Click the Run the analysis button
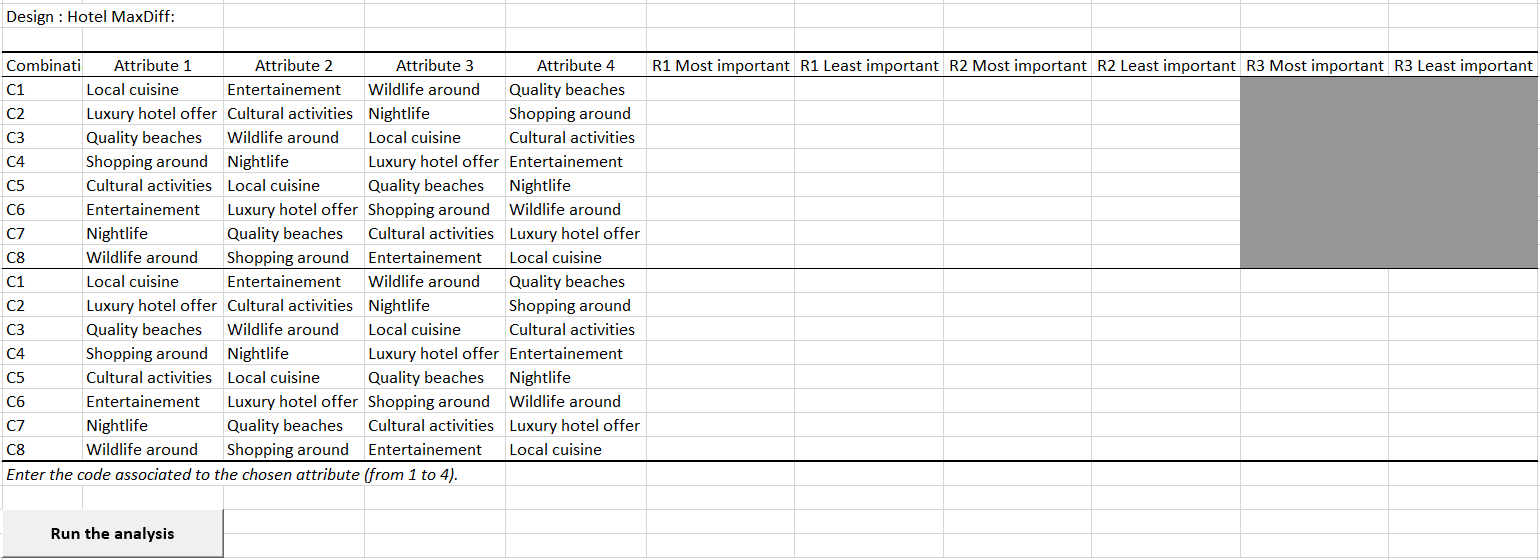 (112, 534)
